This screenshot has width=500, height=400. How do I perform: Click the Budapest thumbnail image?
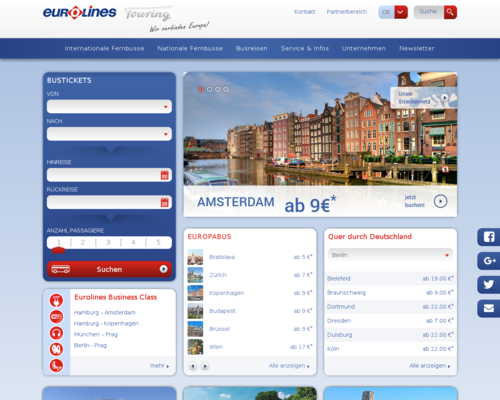(195, 311)
